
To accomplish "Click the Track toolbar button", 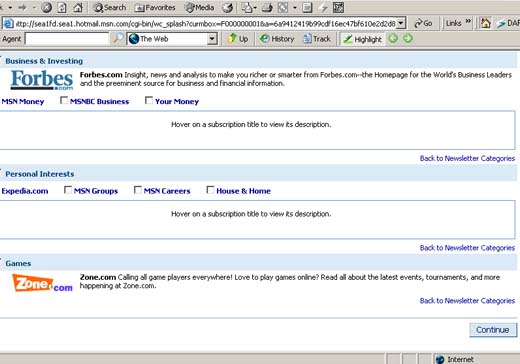I will (317, 39).
